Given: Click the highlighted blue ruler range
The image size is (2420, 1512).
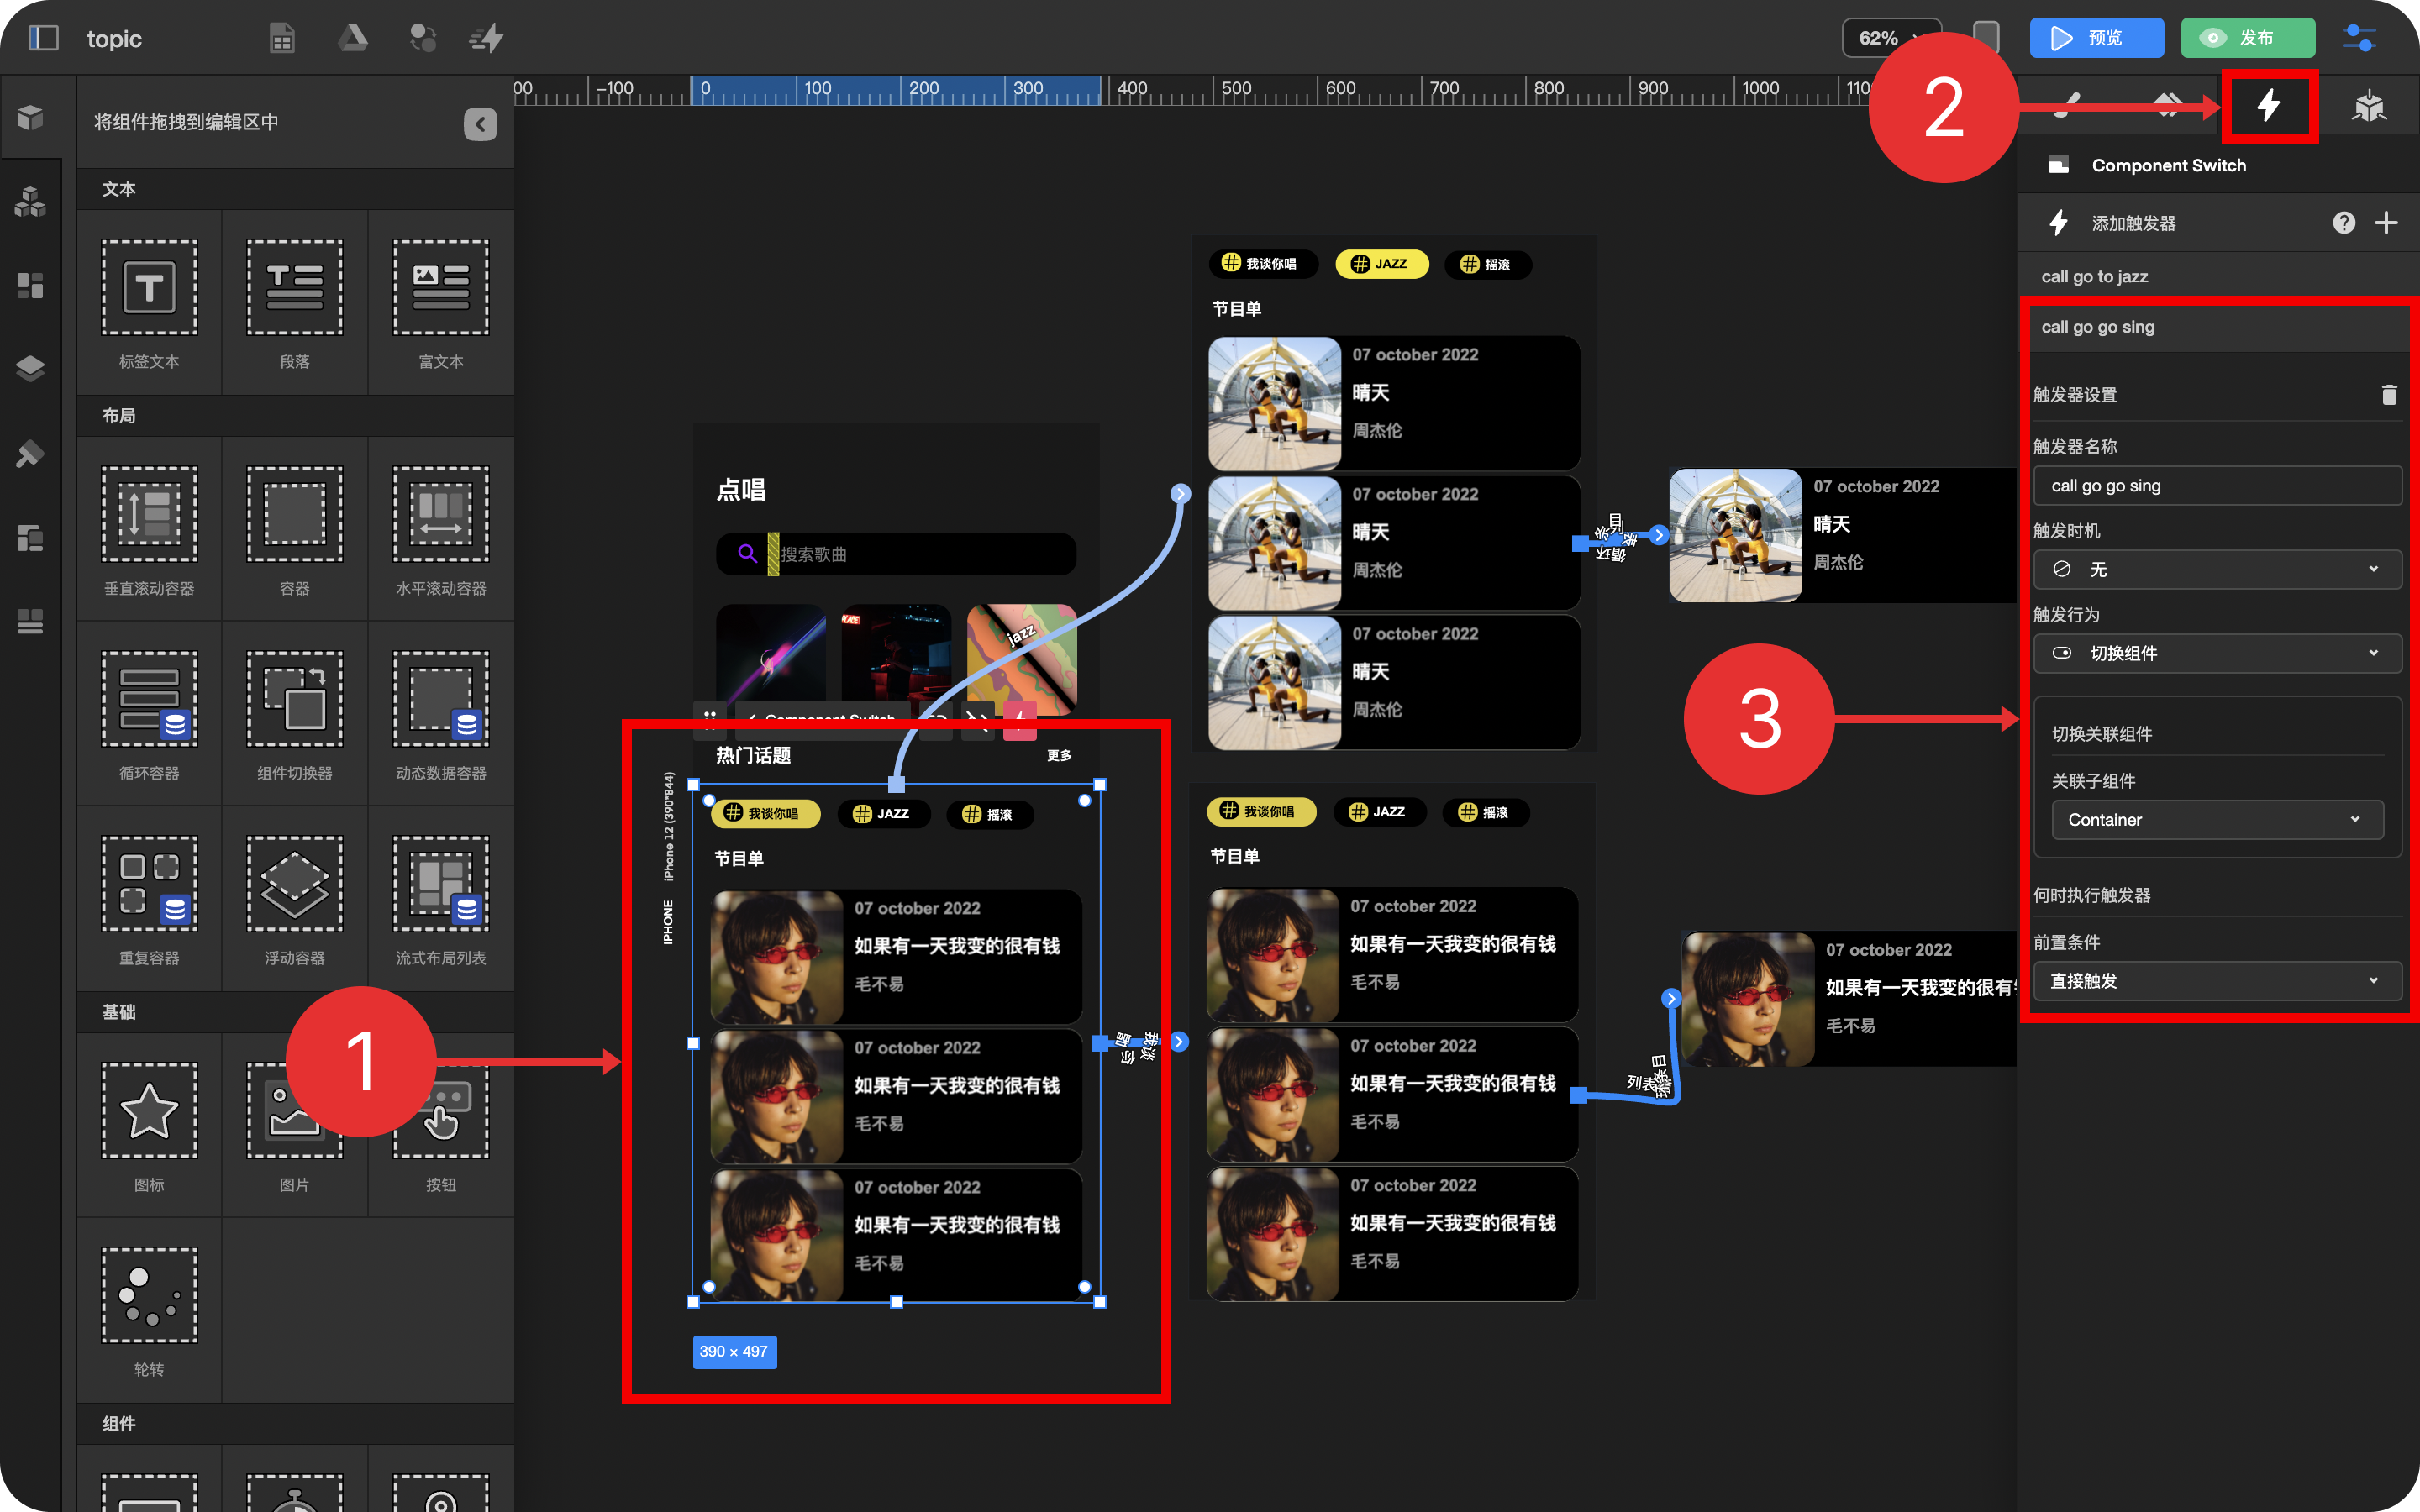Looking at the screenshot, I should 896,90.
